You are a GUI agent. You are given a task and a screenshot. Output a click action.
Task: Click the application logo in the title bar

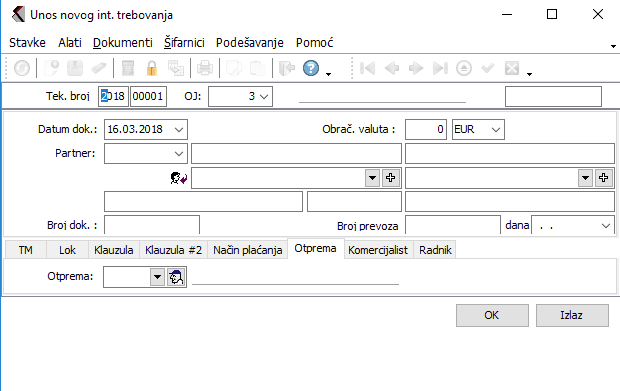click(18, 15)
